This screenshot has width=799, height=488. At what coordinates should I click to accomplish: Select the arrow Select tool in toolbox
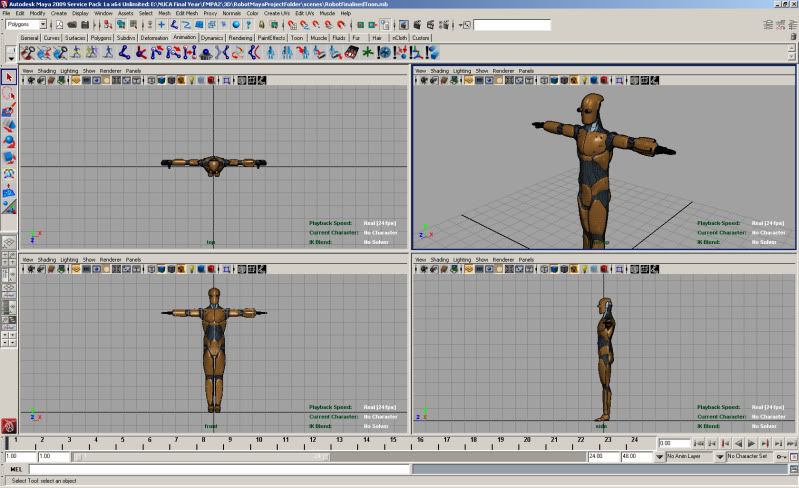8,77
